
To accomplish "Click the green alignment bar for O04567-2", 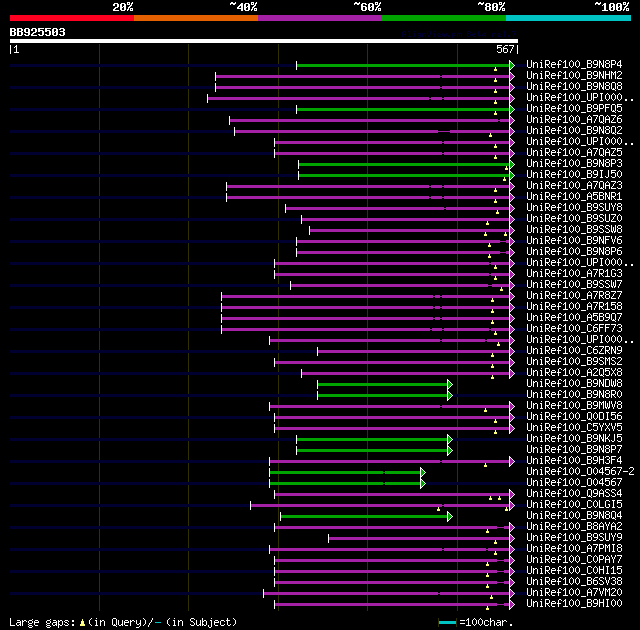I will click(x=345, y=472).
